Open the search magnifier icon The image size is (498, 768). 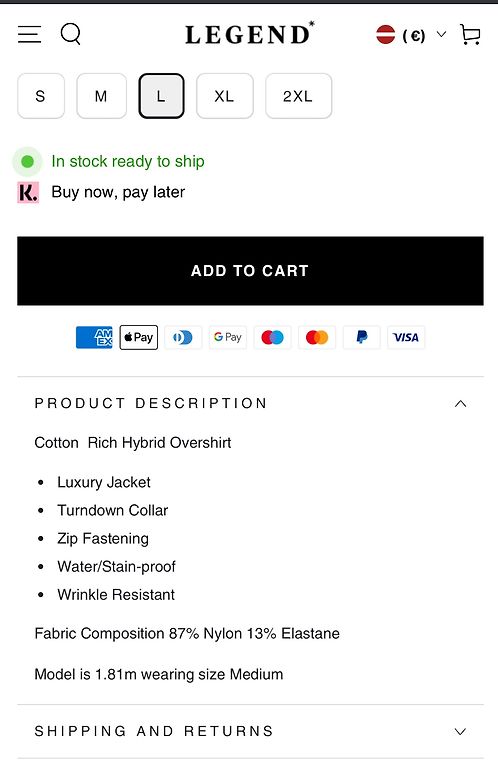(x=71, y=34)
